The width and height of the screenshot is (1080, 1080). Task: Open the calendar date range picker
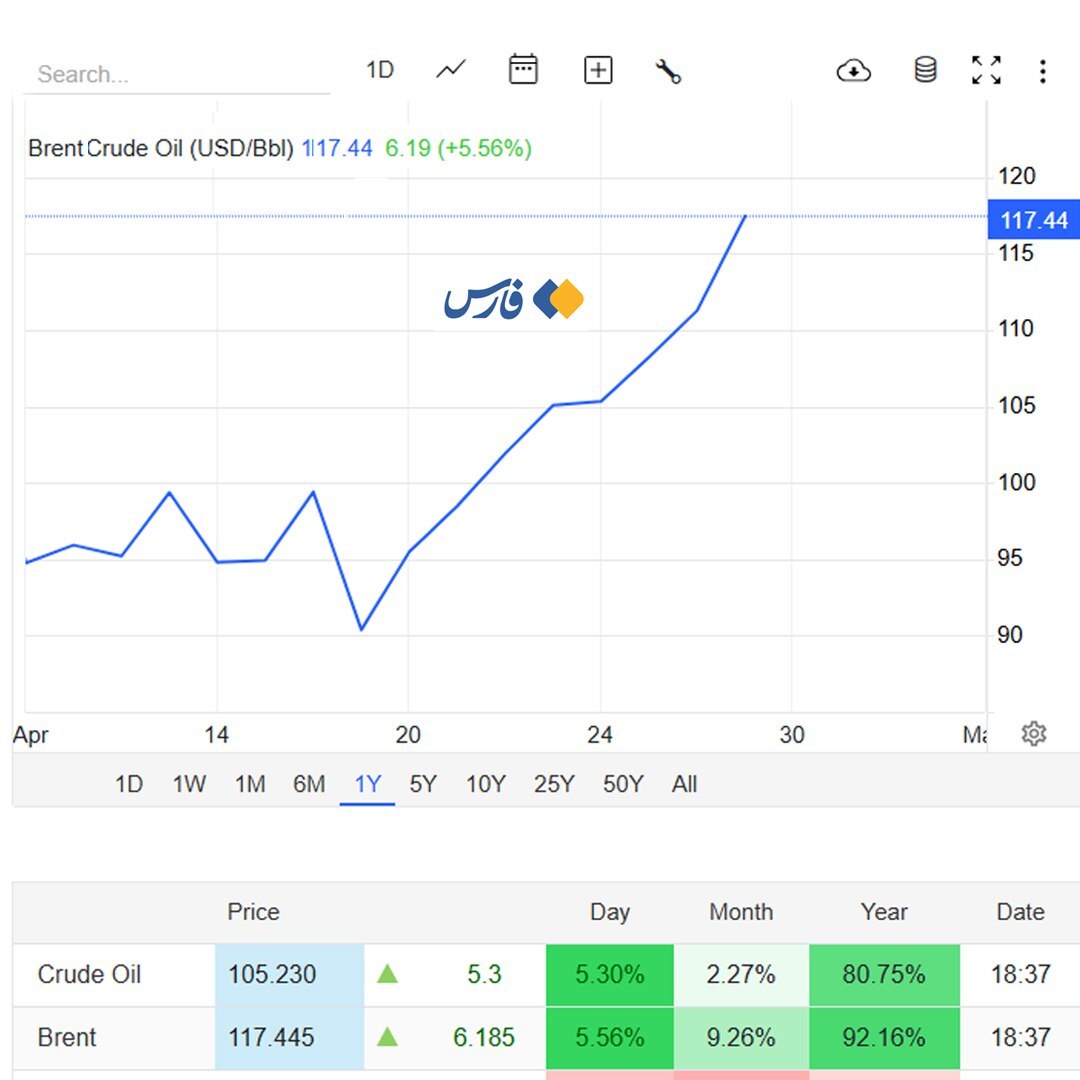[x=523, y=70]
